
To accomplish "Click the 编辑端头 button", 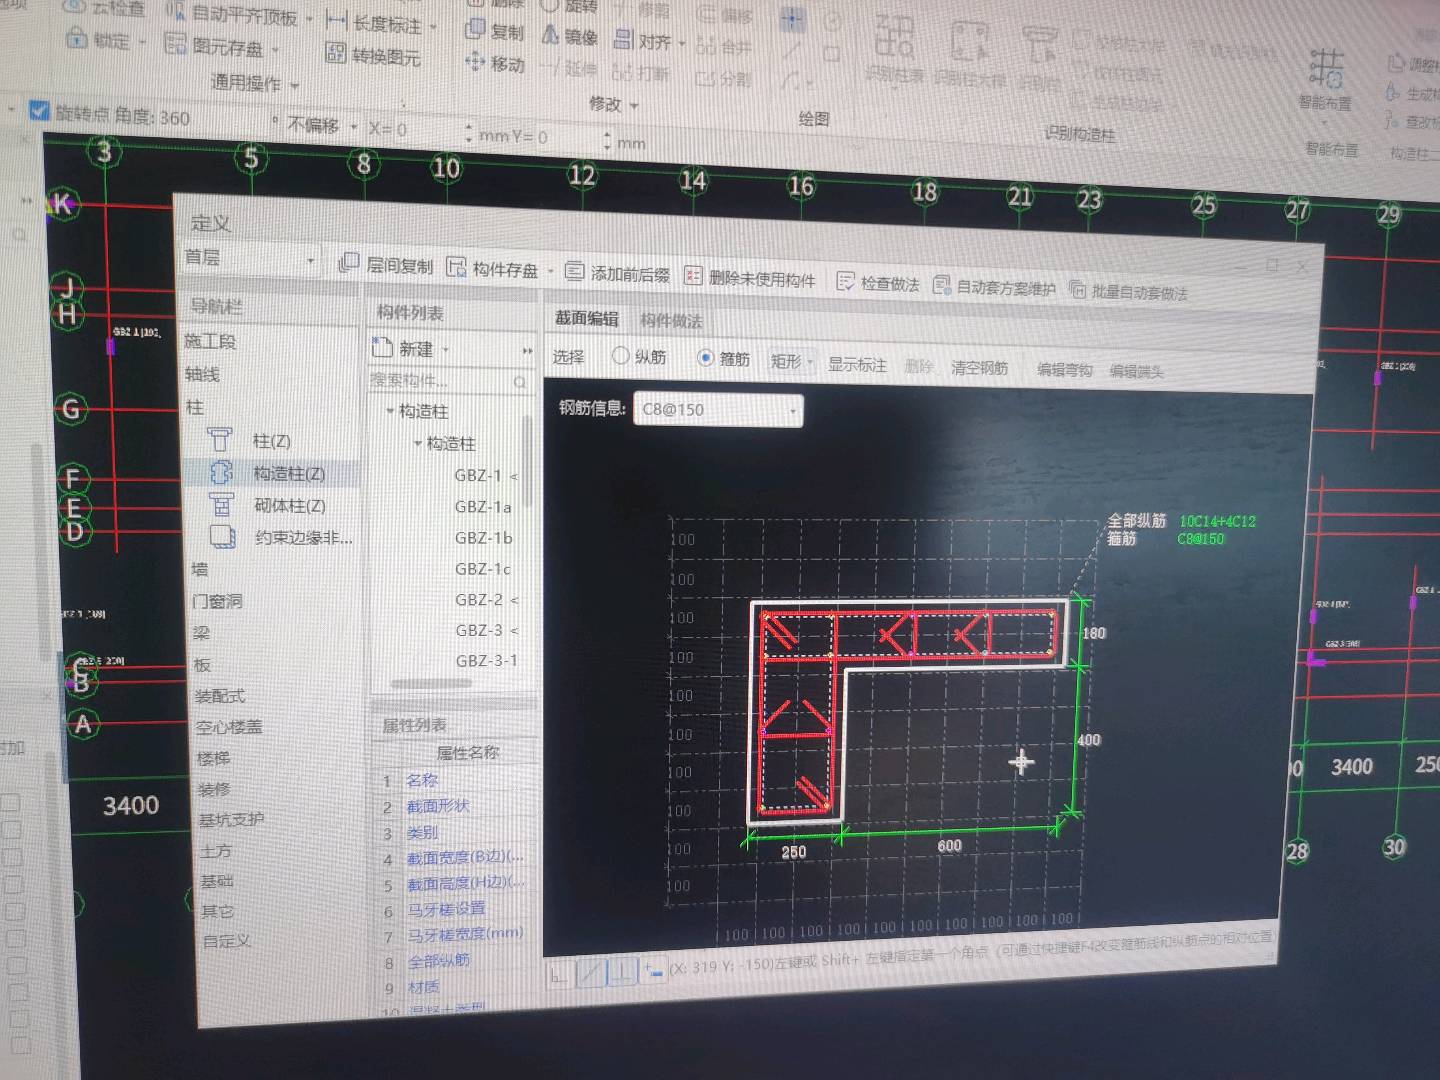I will [x=1136, y=371].
